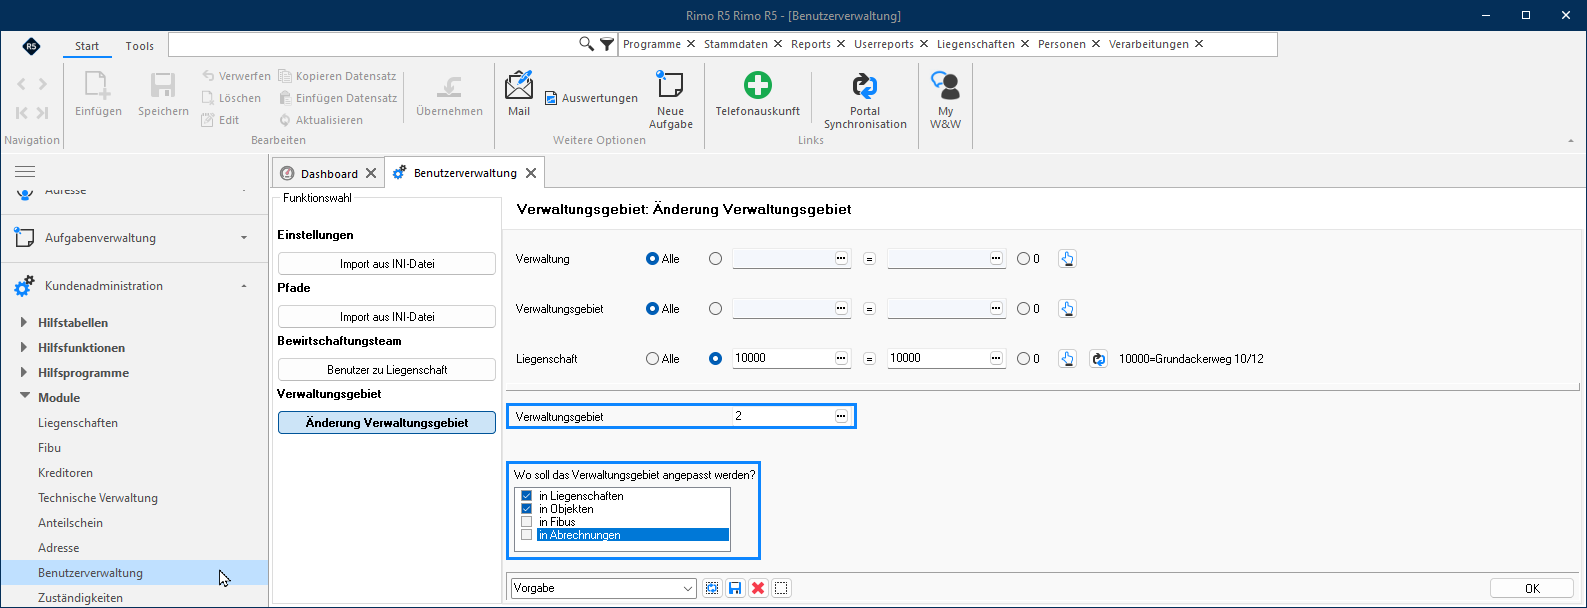Screen dimensions: 1587x608
Task: Click Import aus INI-Datei under Pfade
Action: click(x=387, y=317)
